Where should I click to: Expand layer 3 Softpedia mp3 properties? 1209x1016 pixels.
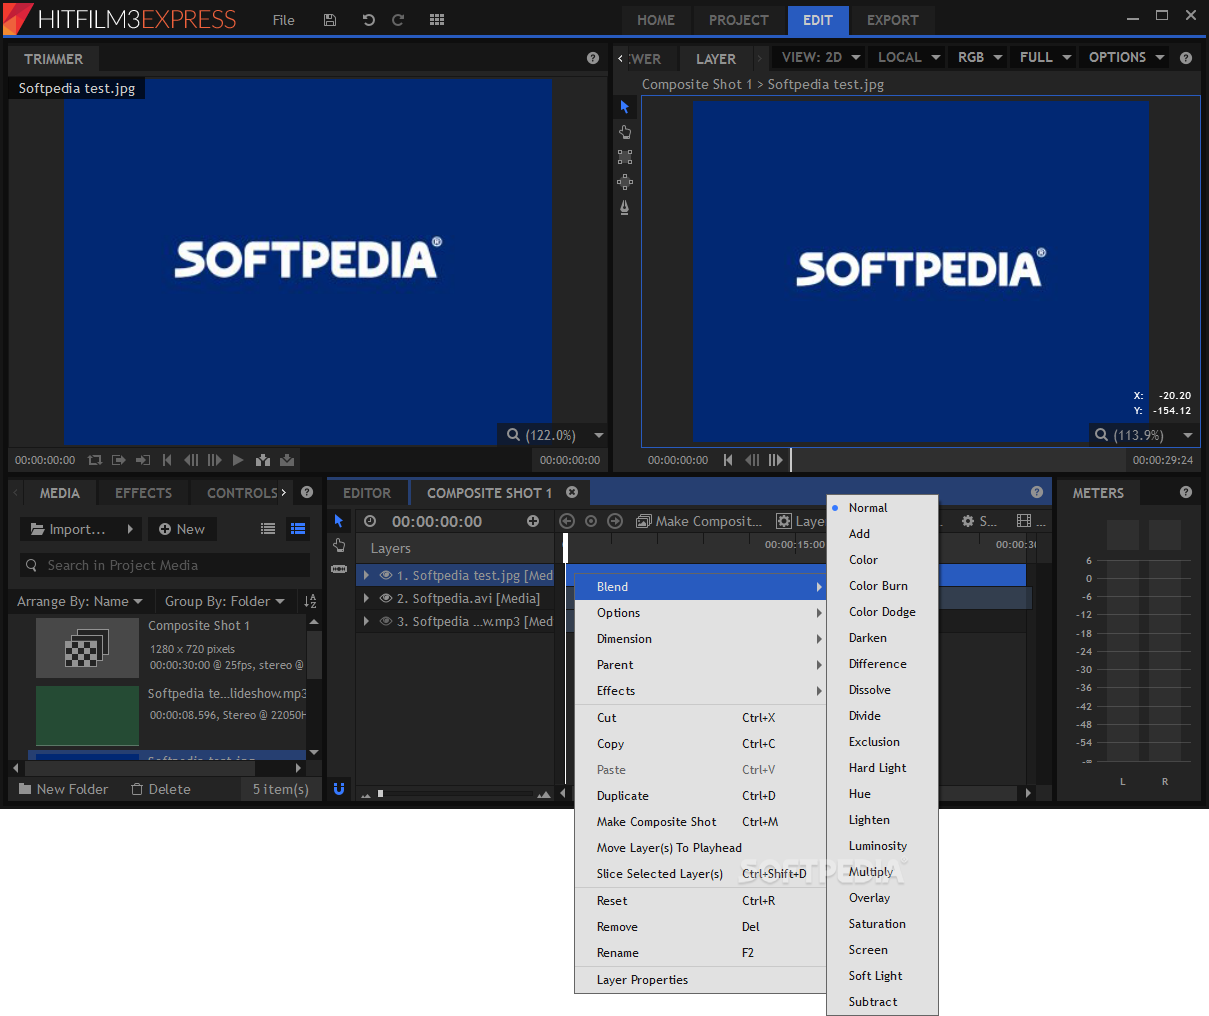pos(367,621)
